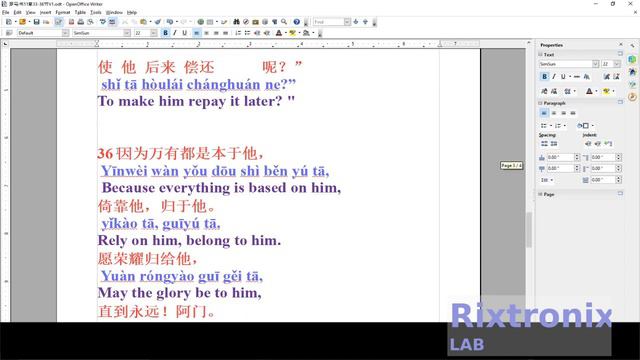This screenshot has height=360, width=640.
Task: Click into the Find toolbar search field
Action: pos(329,22)
